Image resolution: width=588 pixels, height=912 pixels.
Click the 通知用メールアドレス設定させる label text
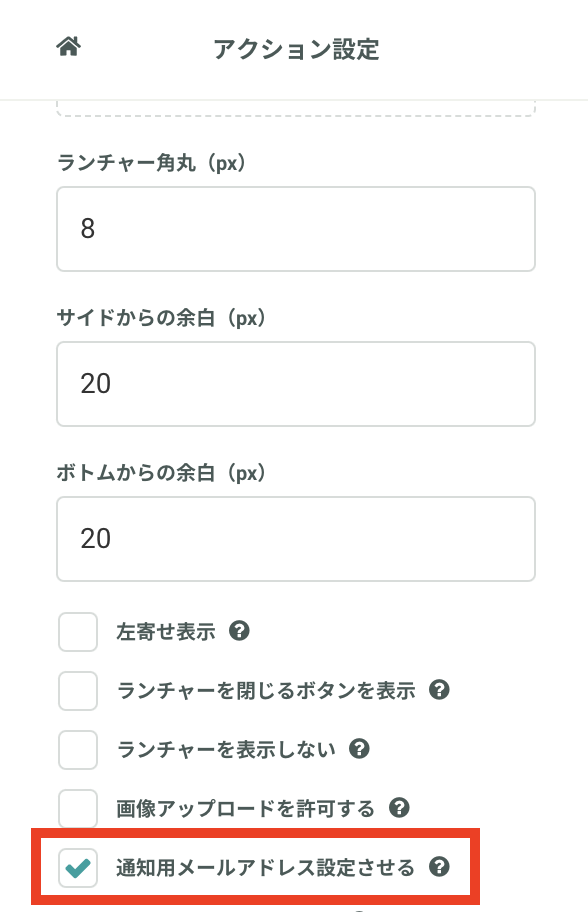coord(265,867)
